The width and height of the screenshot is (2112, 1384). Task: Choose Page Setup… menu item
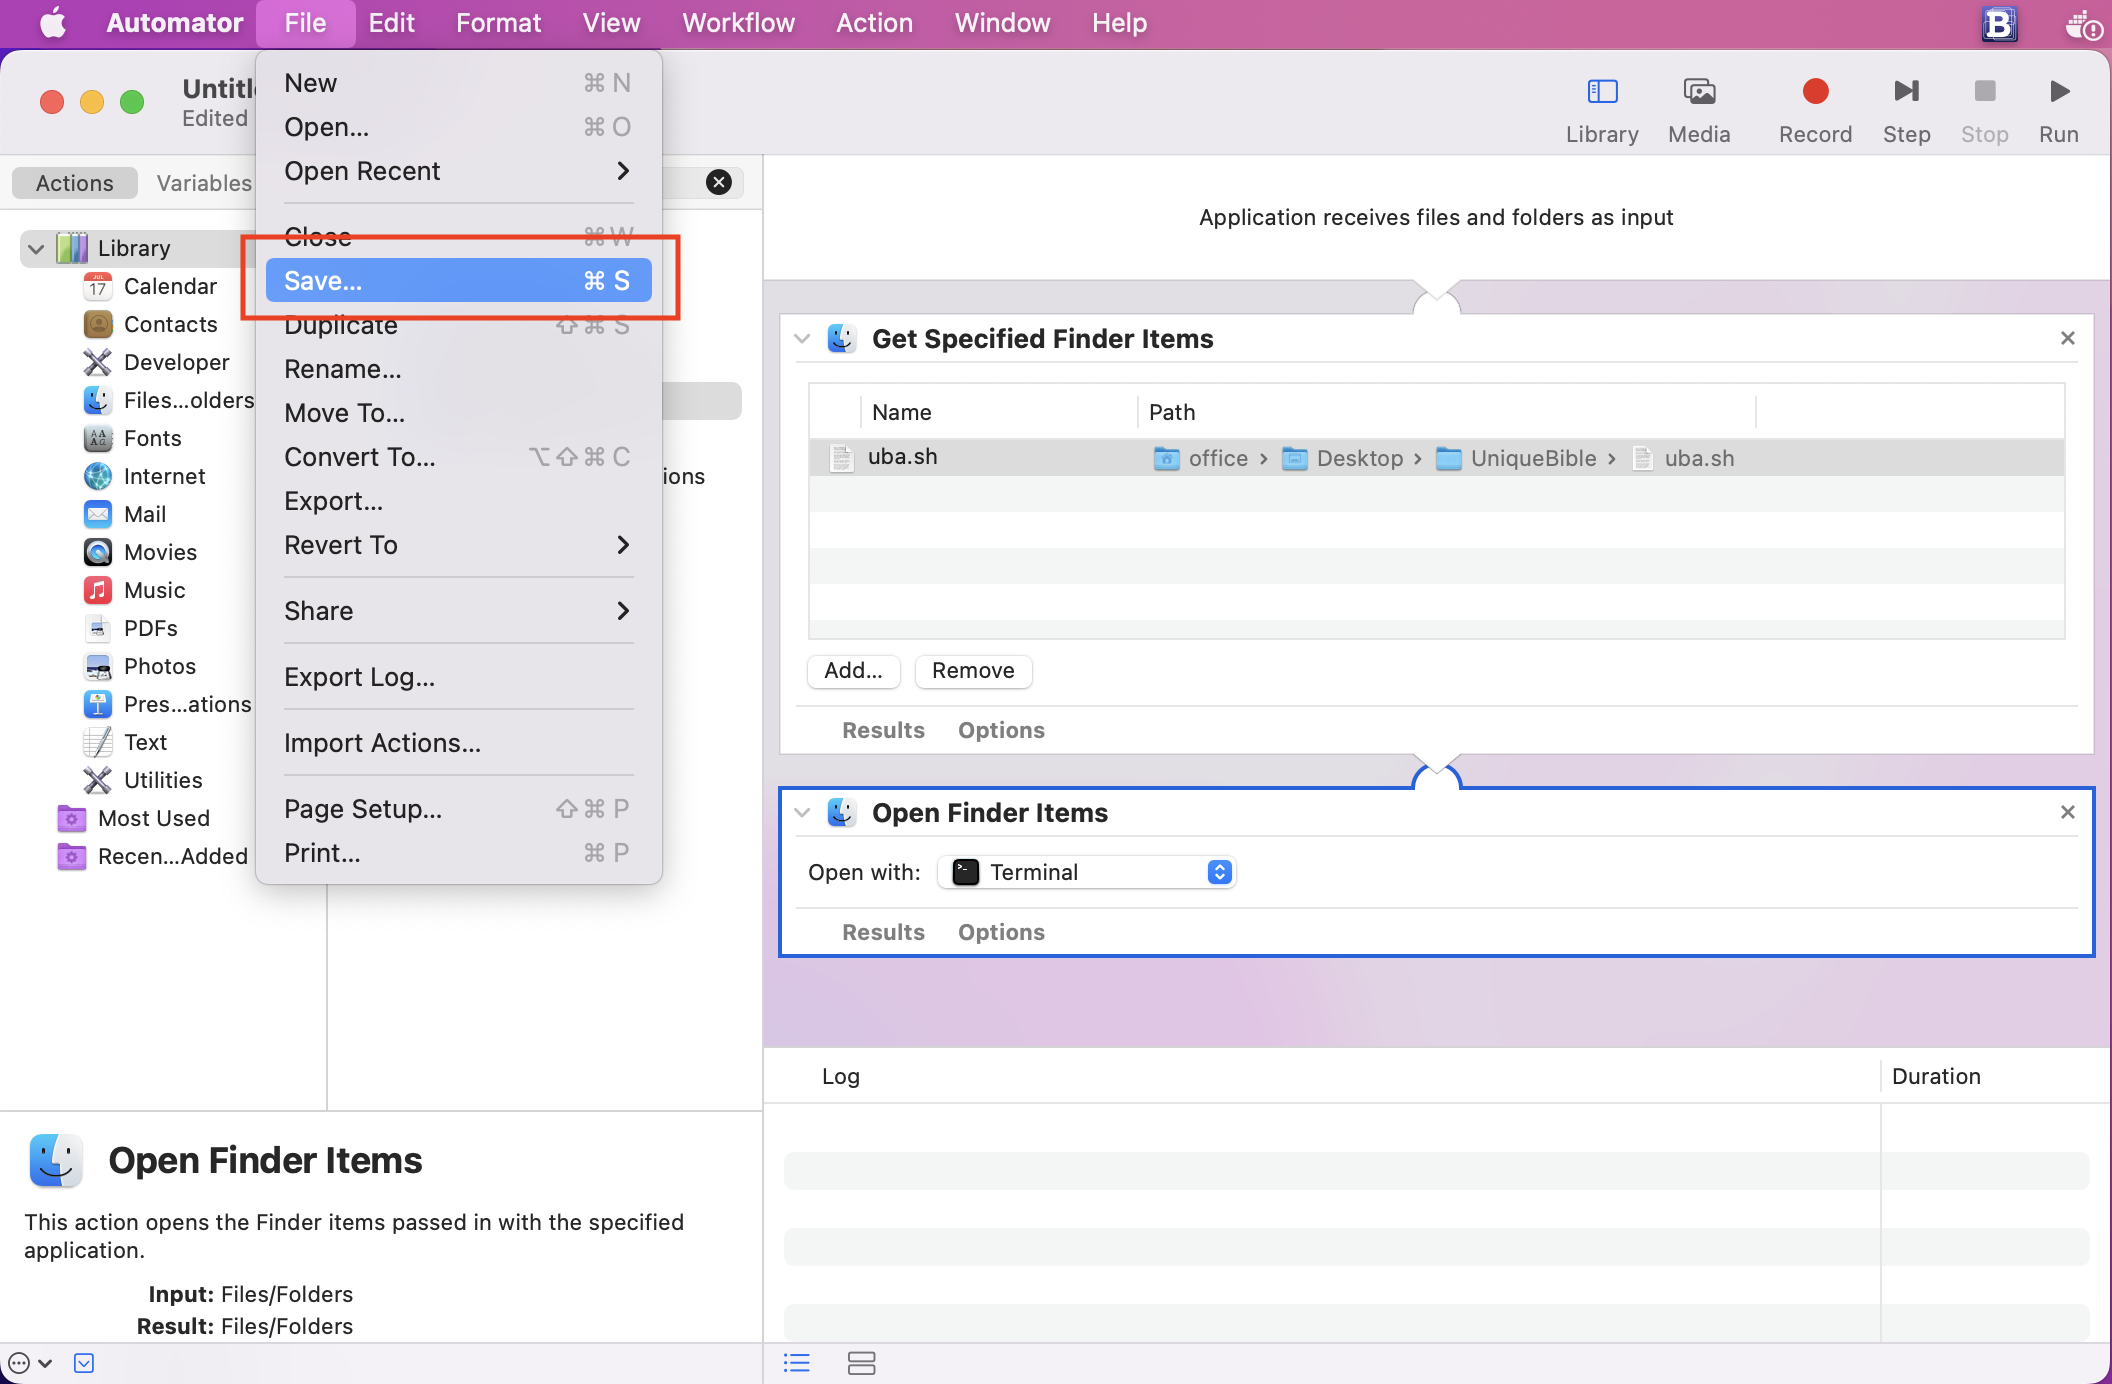coord(458,809)
